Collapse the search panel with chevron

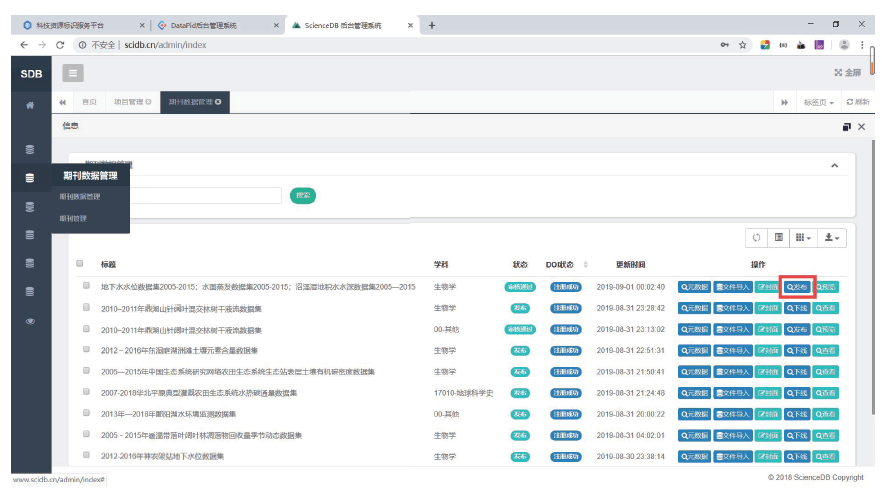[834, 165]
